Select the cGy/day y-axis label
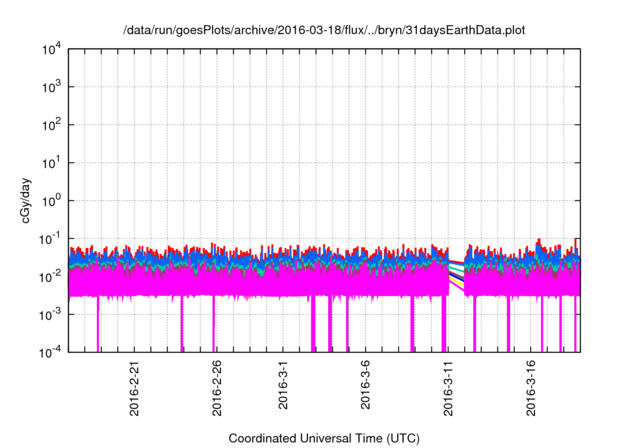The height and width of the screenshot is (448, 640). pos(26,200)
